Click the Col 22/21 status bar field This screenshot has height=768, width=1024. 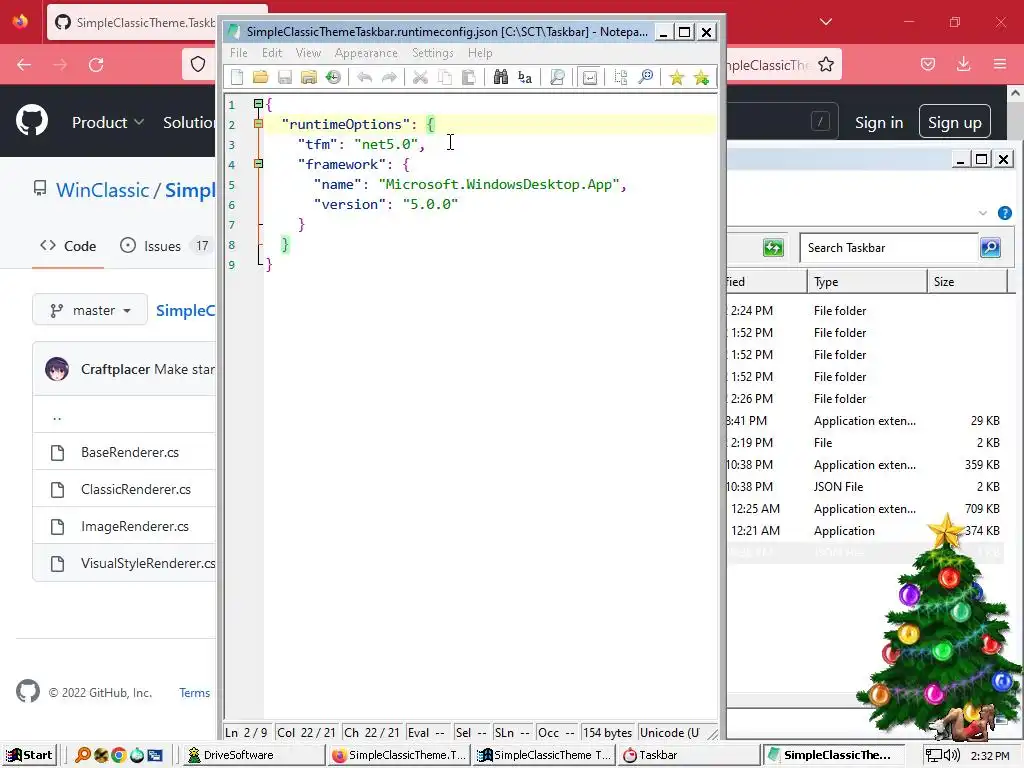tap(306, 733)
